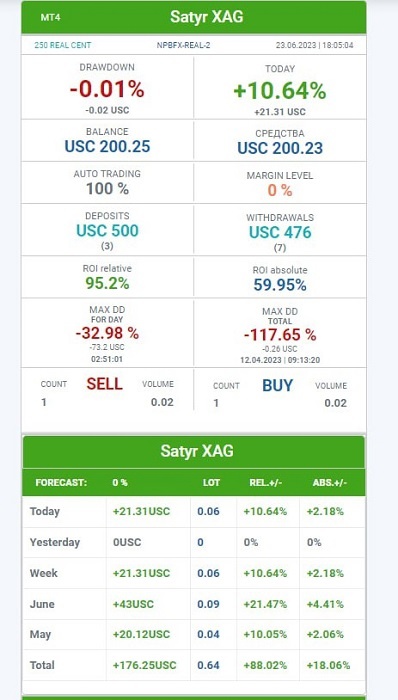Click the MT4 label in header
This screenshot has width=398, height=700.
[x=50, y=18]
